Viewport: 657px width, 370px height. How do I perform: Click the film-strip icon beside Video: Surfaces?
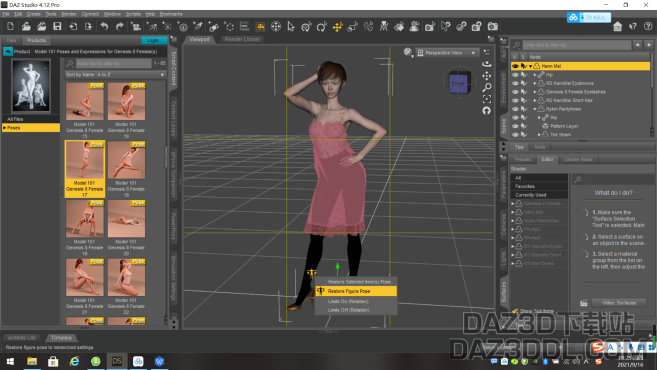click(x=584, y=303)
